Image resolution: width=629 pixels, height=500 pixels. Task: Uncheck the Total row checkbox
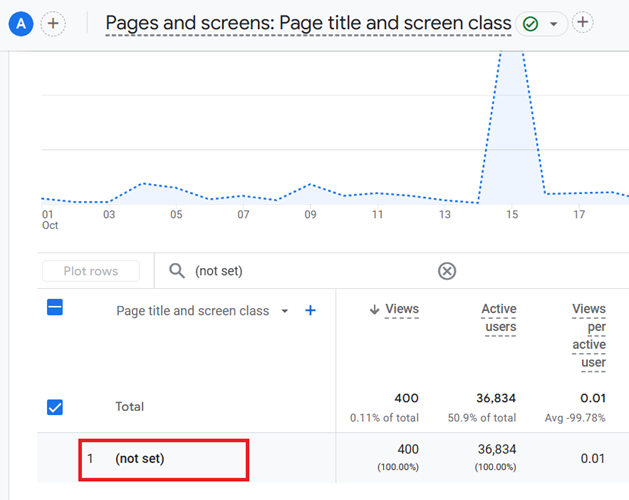point(55,406)
